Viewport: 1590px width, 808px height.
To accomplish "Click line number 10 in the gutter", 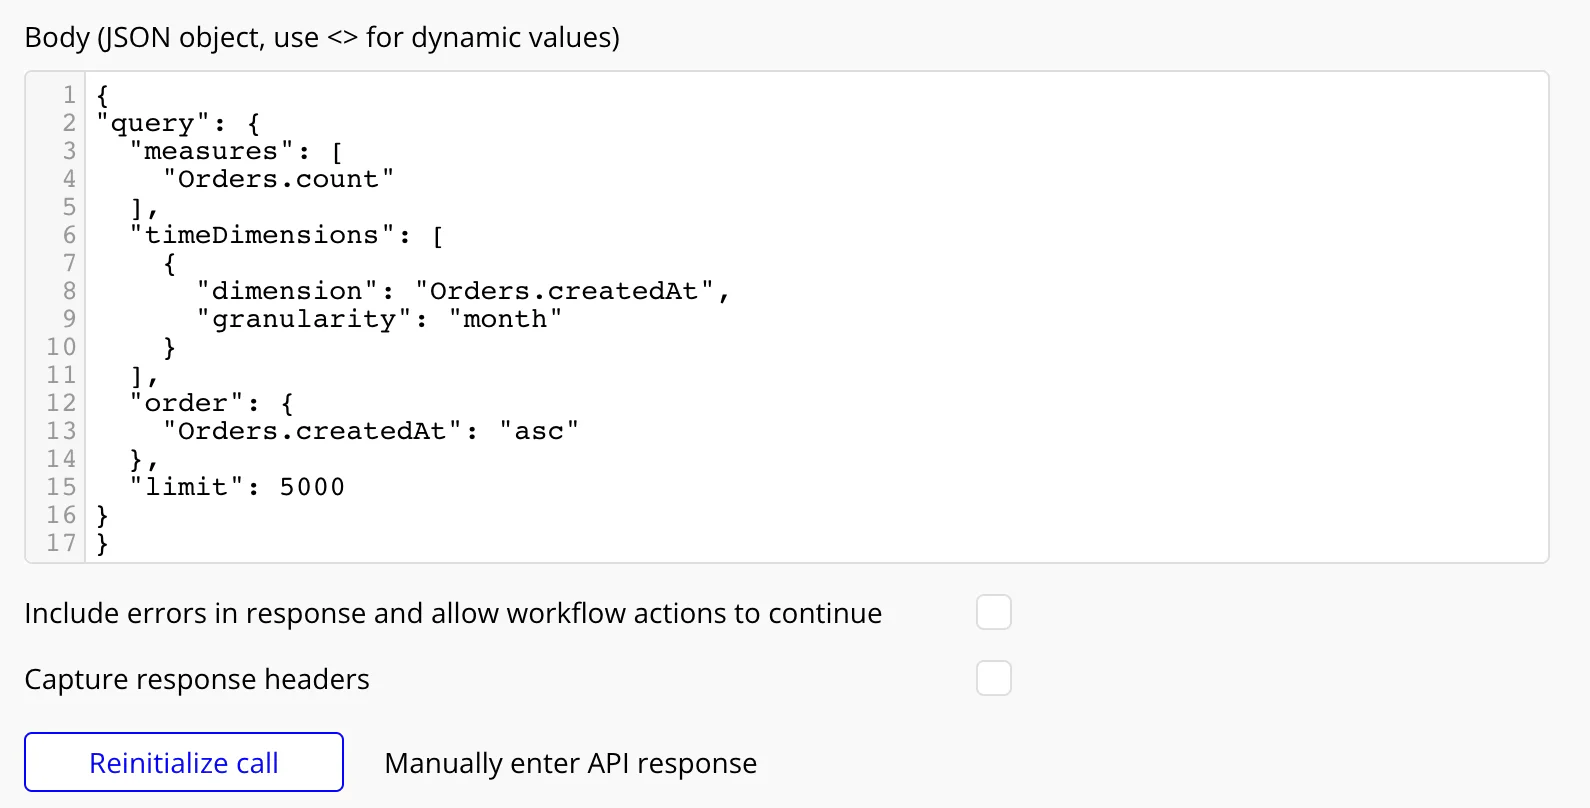I will (61, 347).
